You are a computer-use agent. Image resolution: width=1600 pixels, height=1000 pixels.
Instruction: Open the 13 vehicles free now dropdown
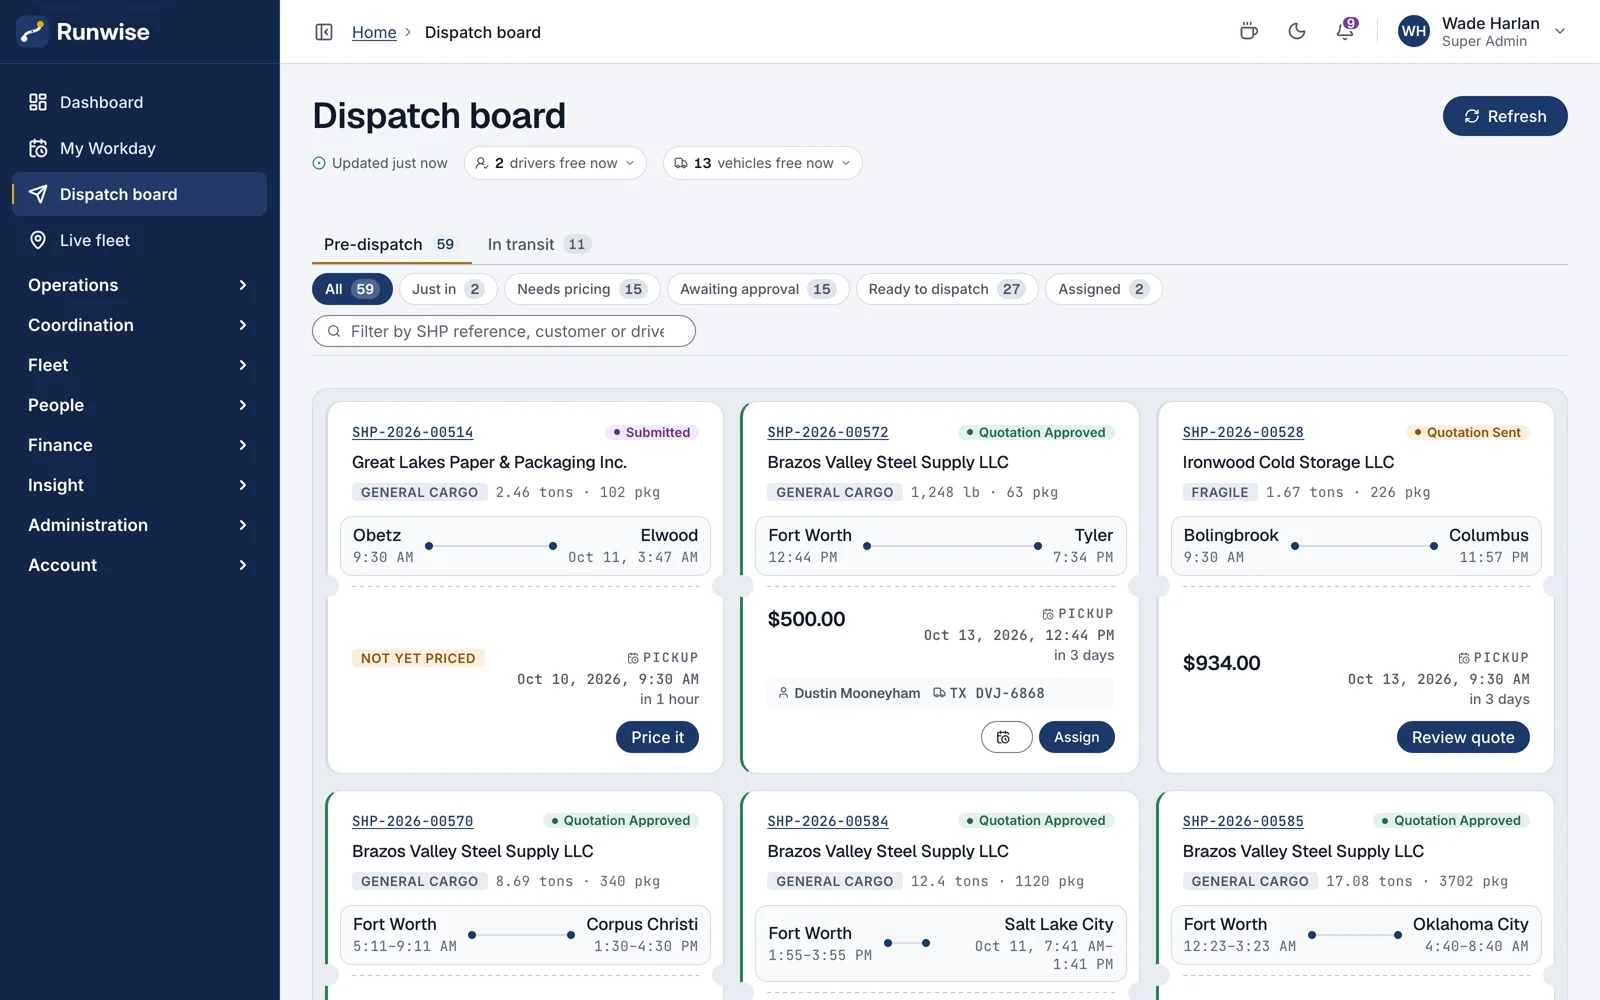(762, 163)
